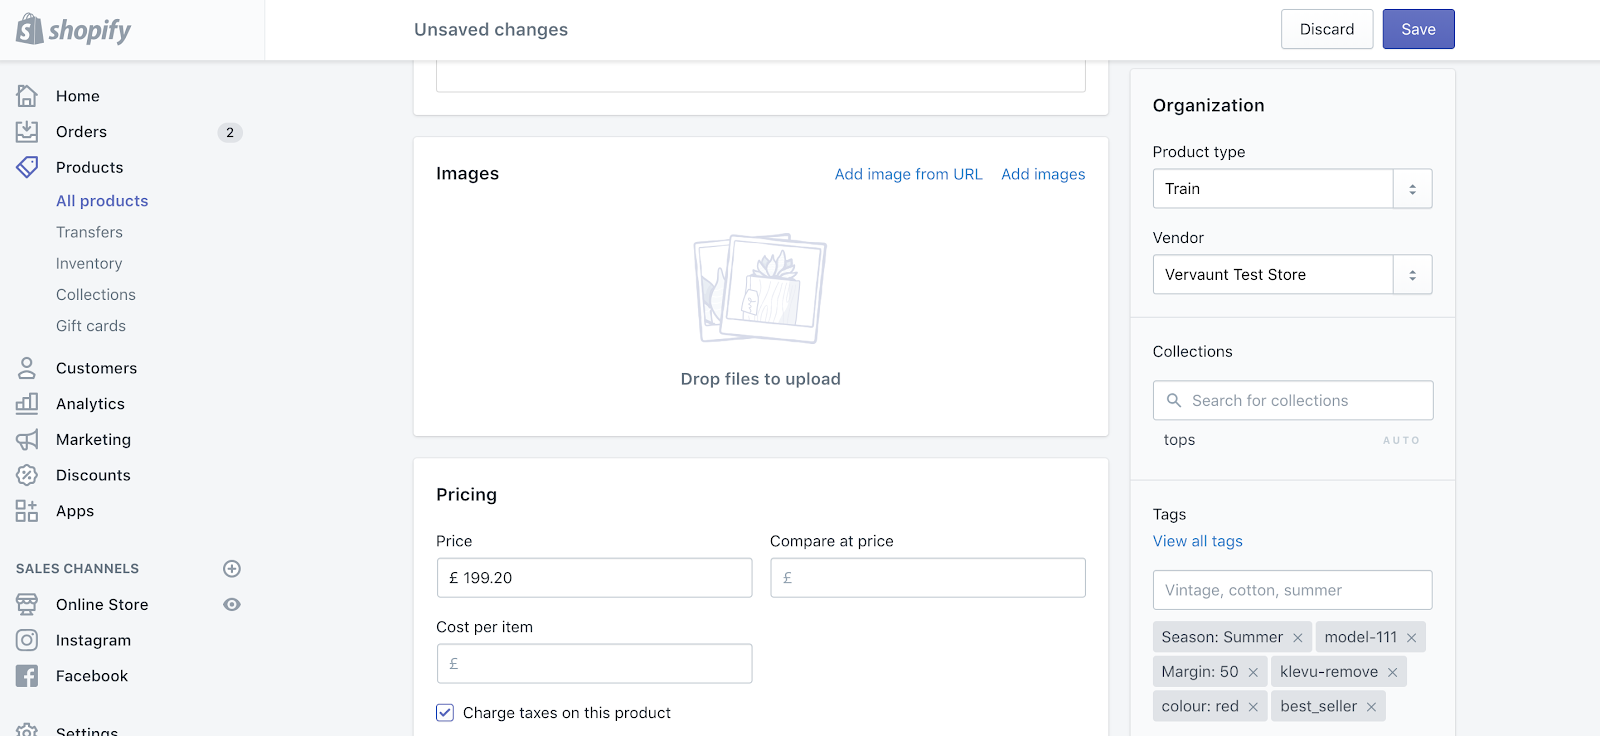This screenshot has height=736, width=1600.
Task: Open Home via its house icon
Action: tap(27, 96)
